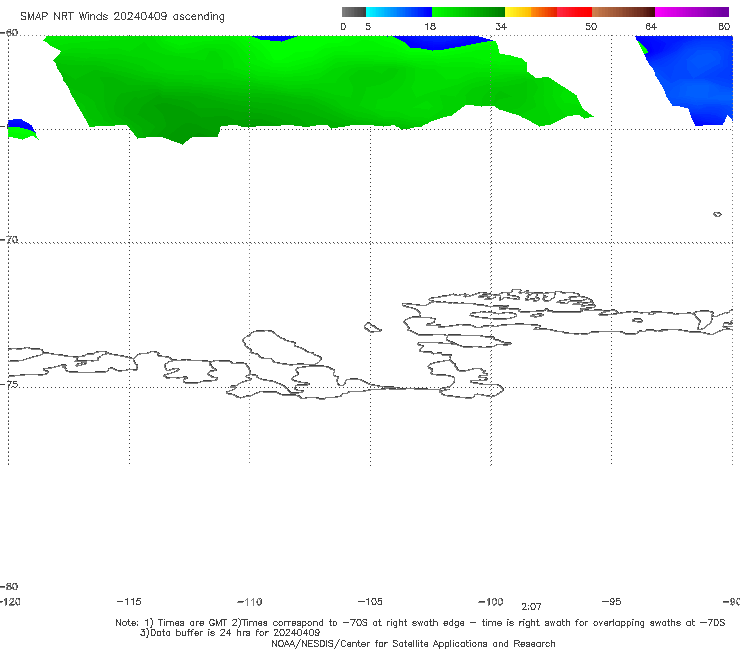The width and height of the screenshot is (740, 650).
Task: Choose the magenta-purple segment of the color bar
Action: click(x=692, y=12)
